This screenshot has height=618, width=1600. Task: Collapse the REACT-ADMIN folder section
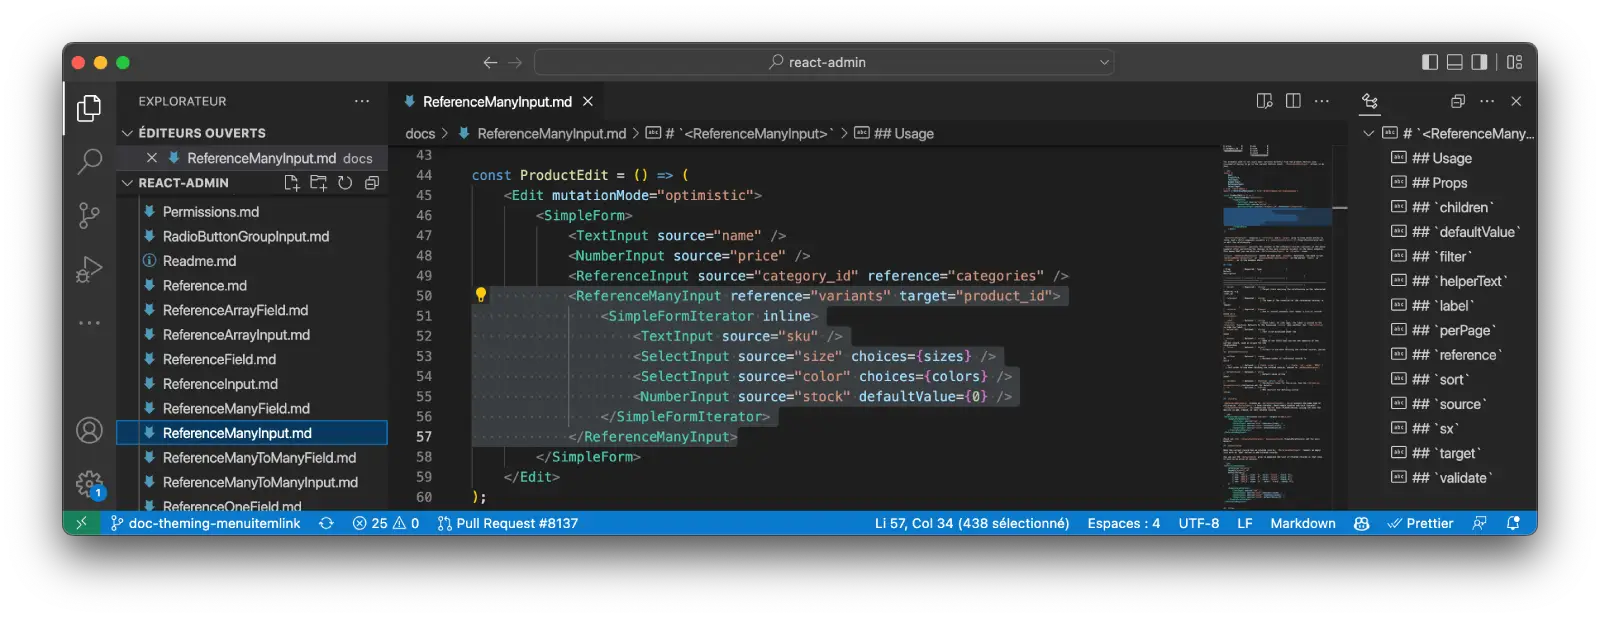[127, 183]
